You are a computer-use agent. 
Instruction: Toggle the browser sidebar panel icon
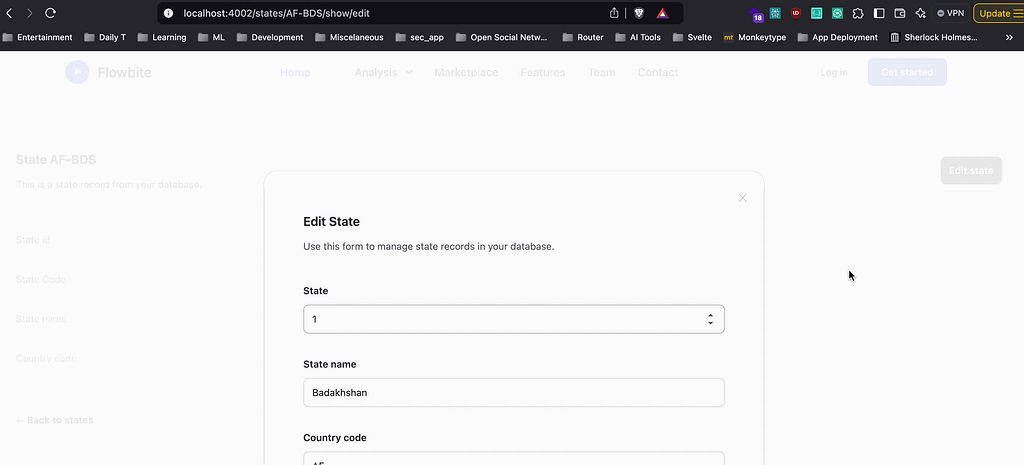(x=879, y=13)
